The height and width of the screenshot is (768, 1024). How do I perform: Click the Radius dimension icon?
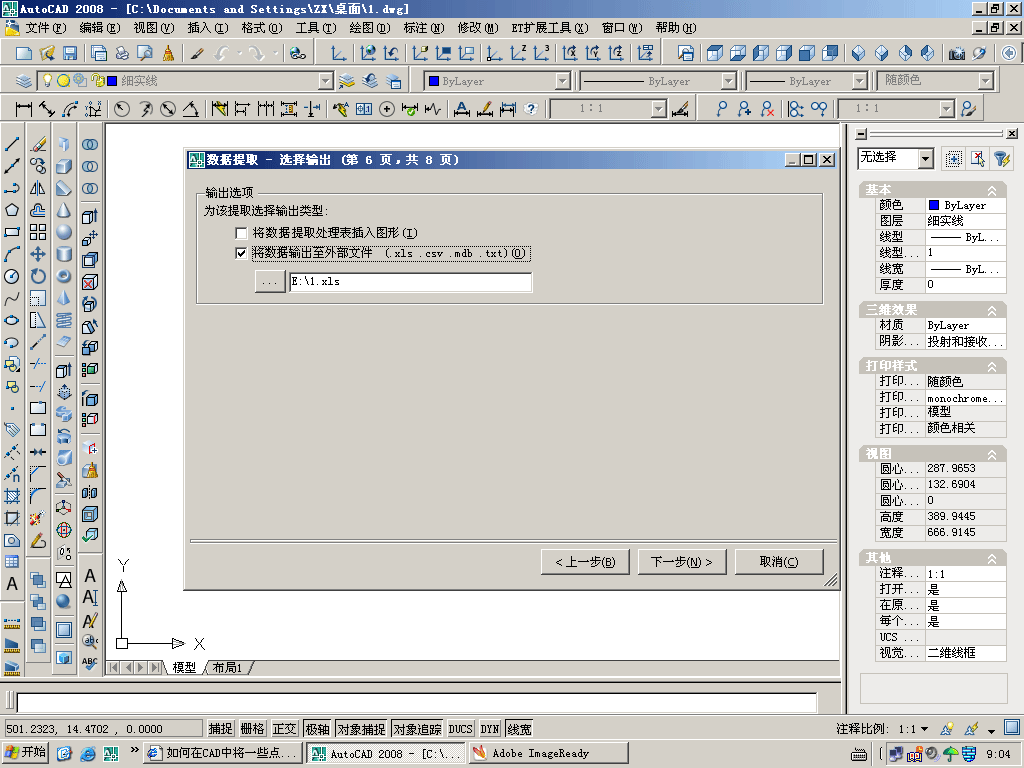(x=121, y=108)
